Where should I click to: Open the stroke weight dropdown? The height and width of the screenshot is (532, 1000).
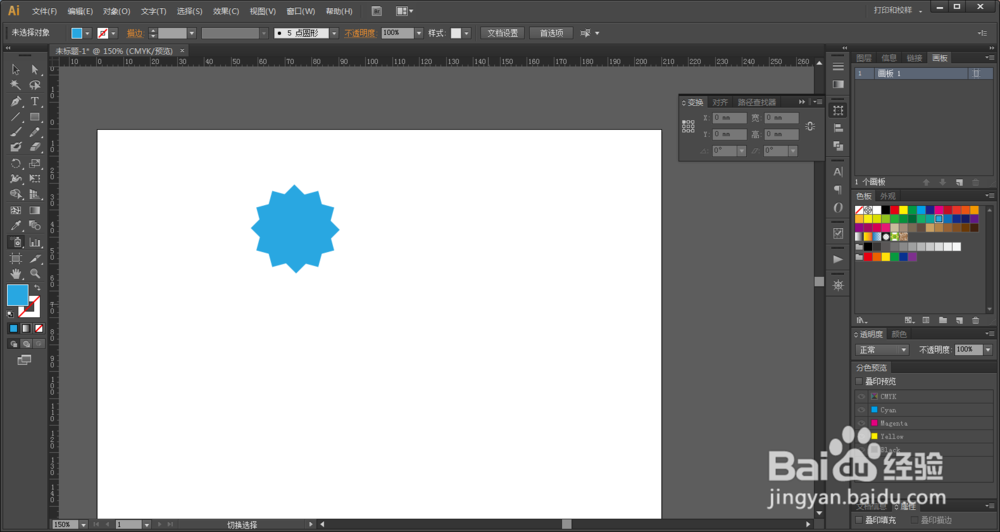(x=191, y=33)
